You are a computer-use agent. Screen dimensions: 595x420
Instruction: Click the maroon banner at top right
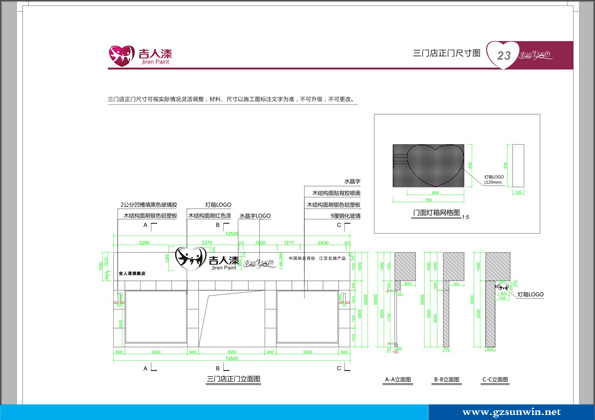530,55
